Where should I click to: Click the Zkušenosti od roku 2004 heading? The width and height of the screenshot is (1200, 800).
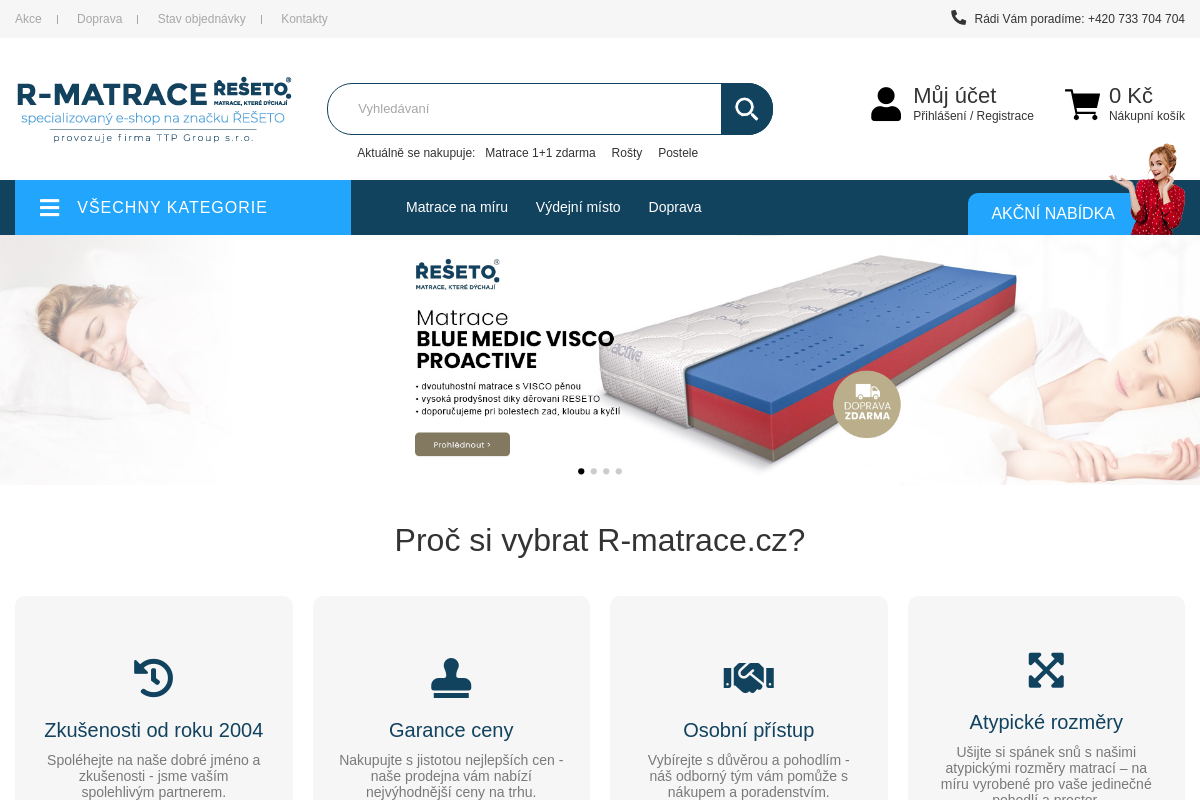(154, 730)
